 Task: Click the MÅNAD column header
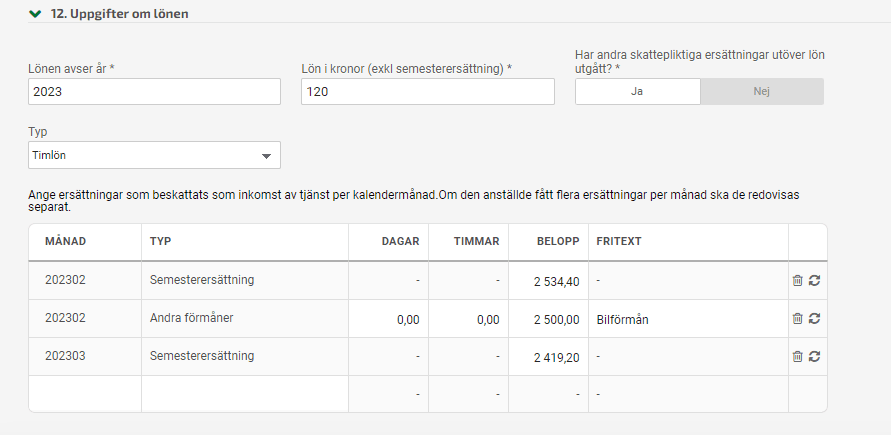65,241
